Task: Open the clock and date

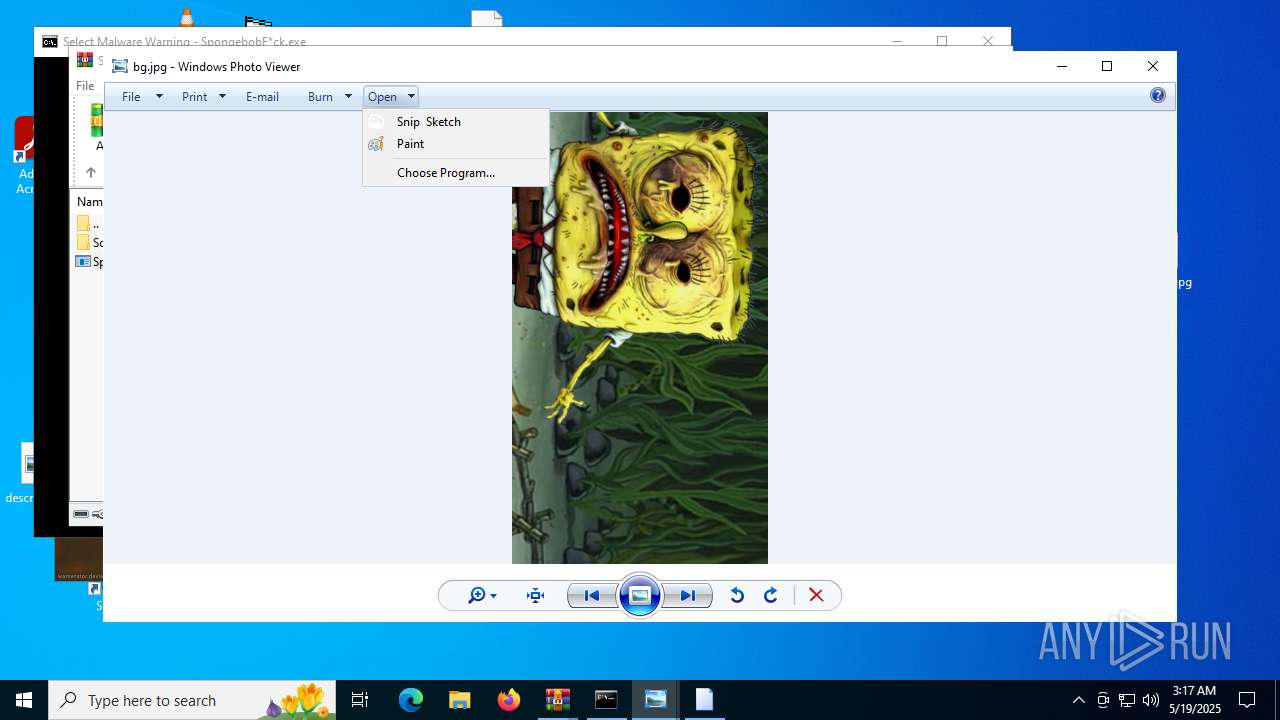Action: 1195,700
